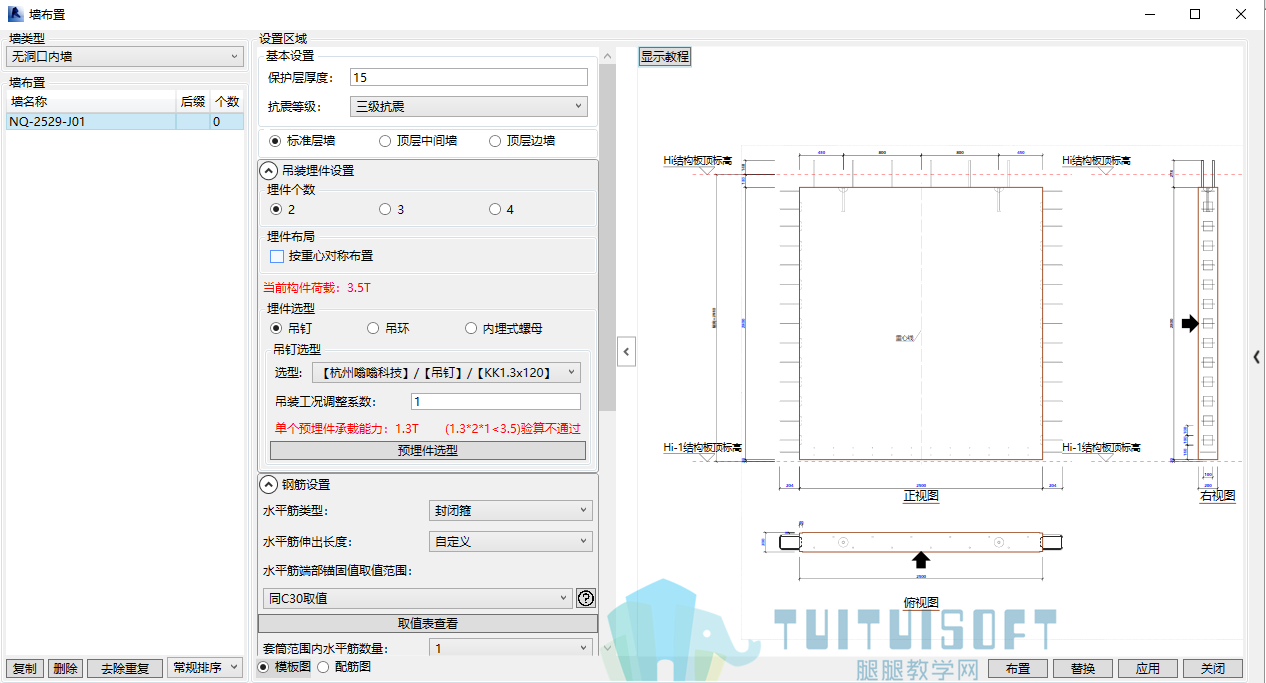Click 关闭 button
This screenshot has width=1266, height=683.
pos(1213,668)
